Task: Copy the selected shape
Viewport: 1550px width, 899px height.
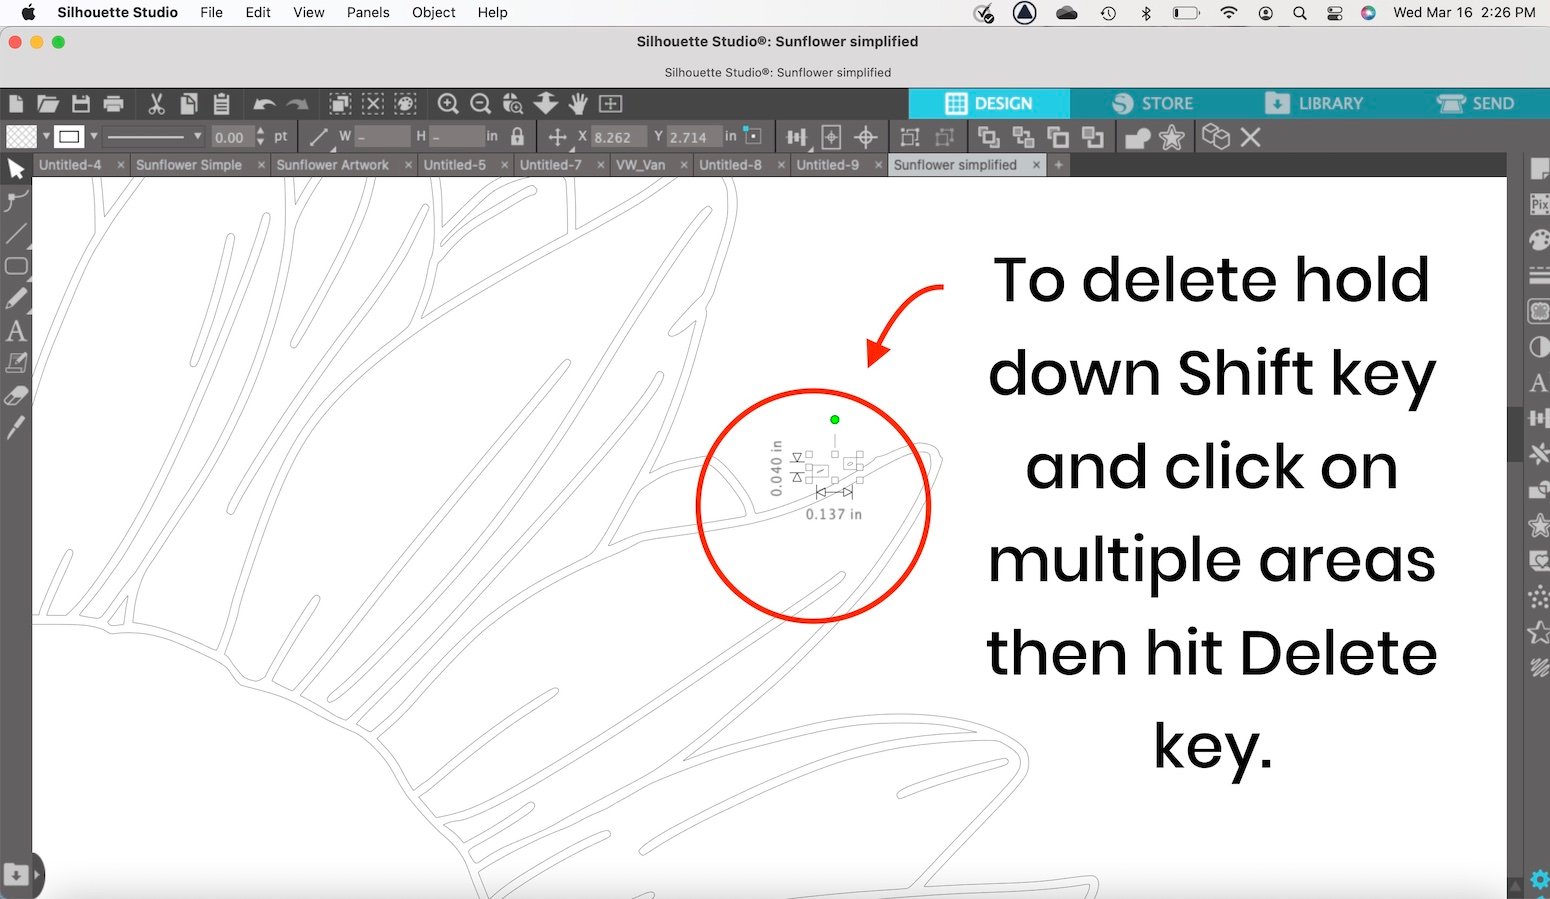Action: 189,103
